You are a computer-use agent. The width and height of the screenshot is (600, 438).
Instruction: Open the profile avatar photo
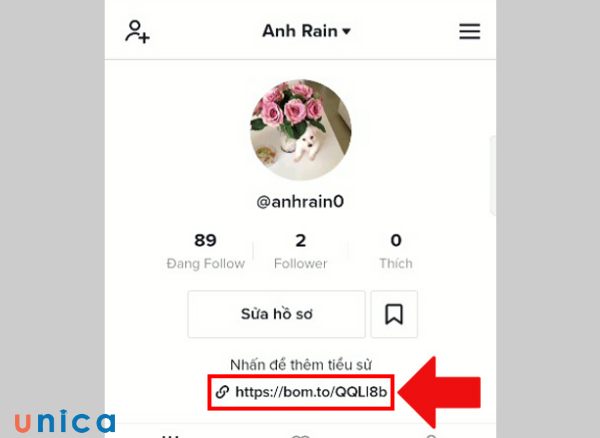(x=301, y=130)
